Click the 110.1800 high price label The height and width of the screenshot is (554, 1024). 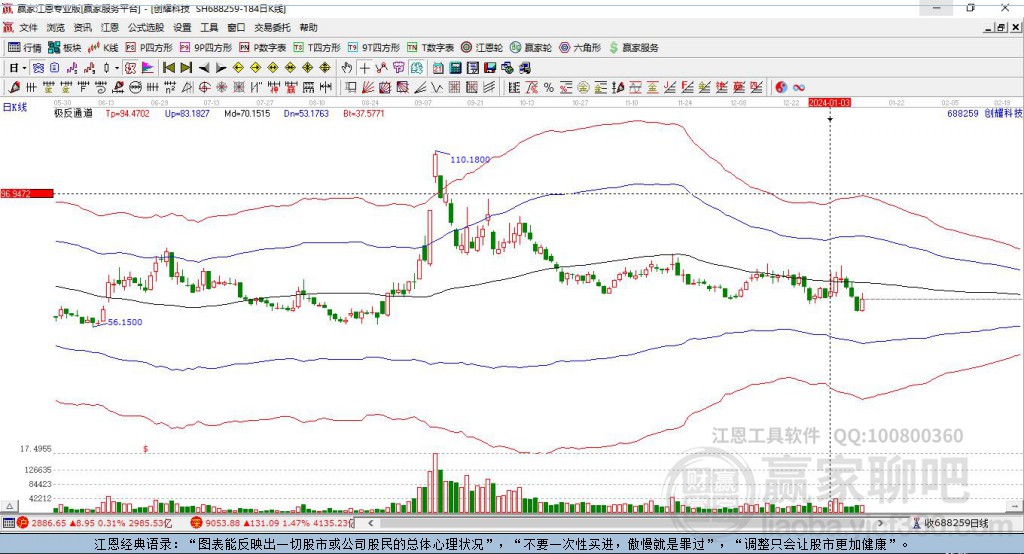[x=470, y=159]
